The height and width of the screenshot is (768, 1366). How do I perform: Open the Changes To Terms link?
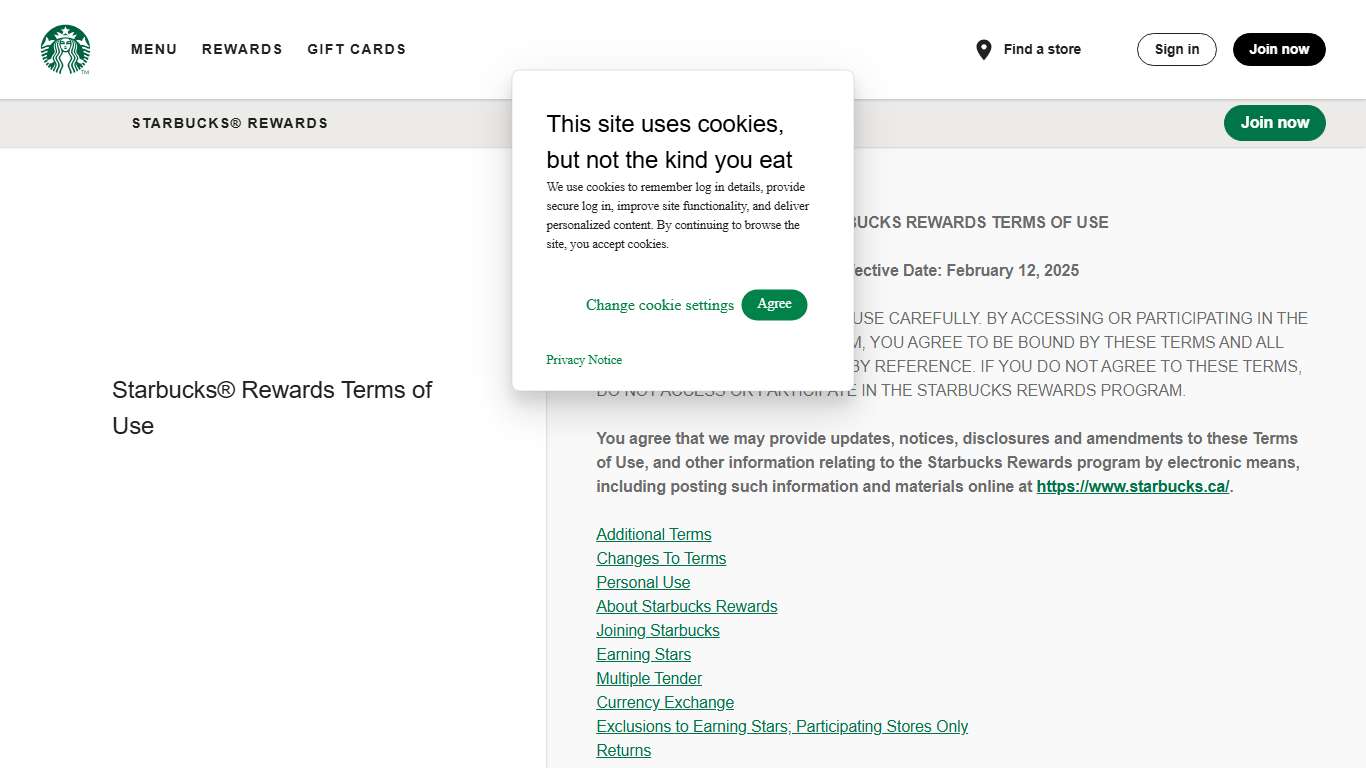point(661,558)
